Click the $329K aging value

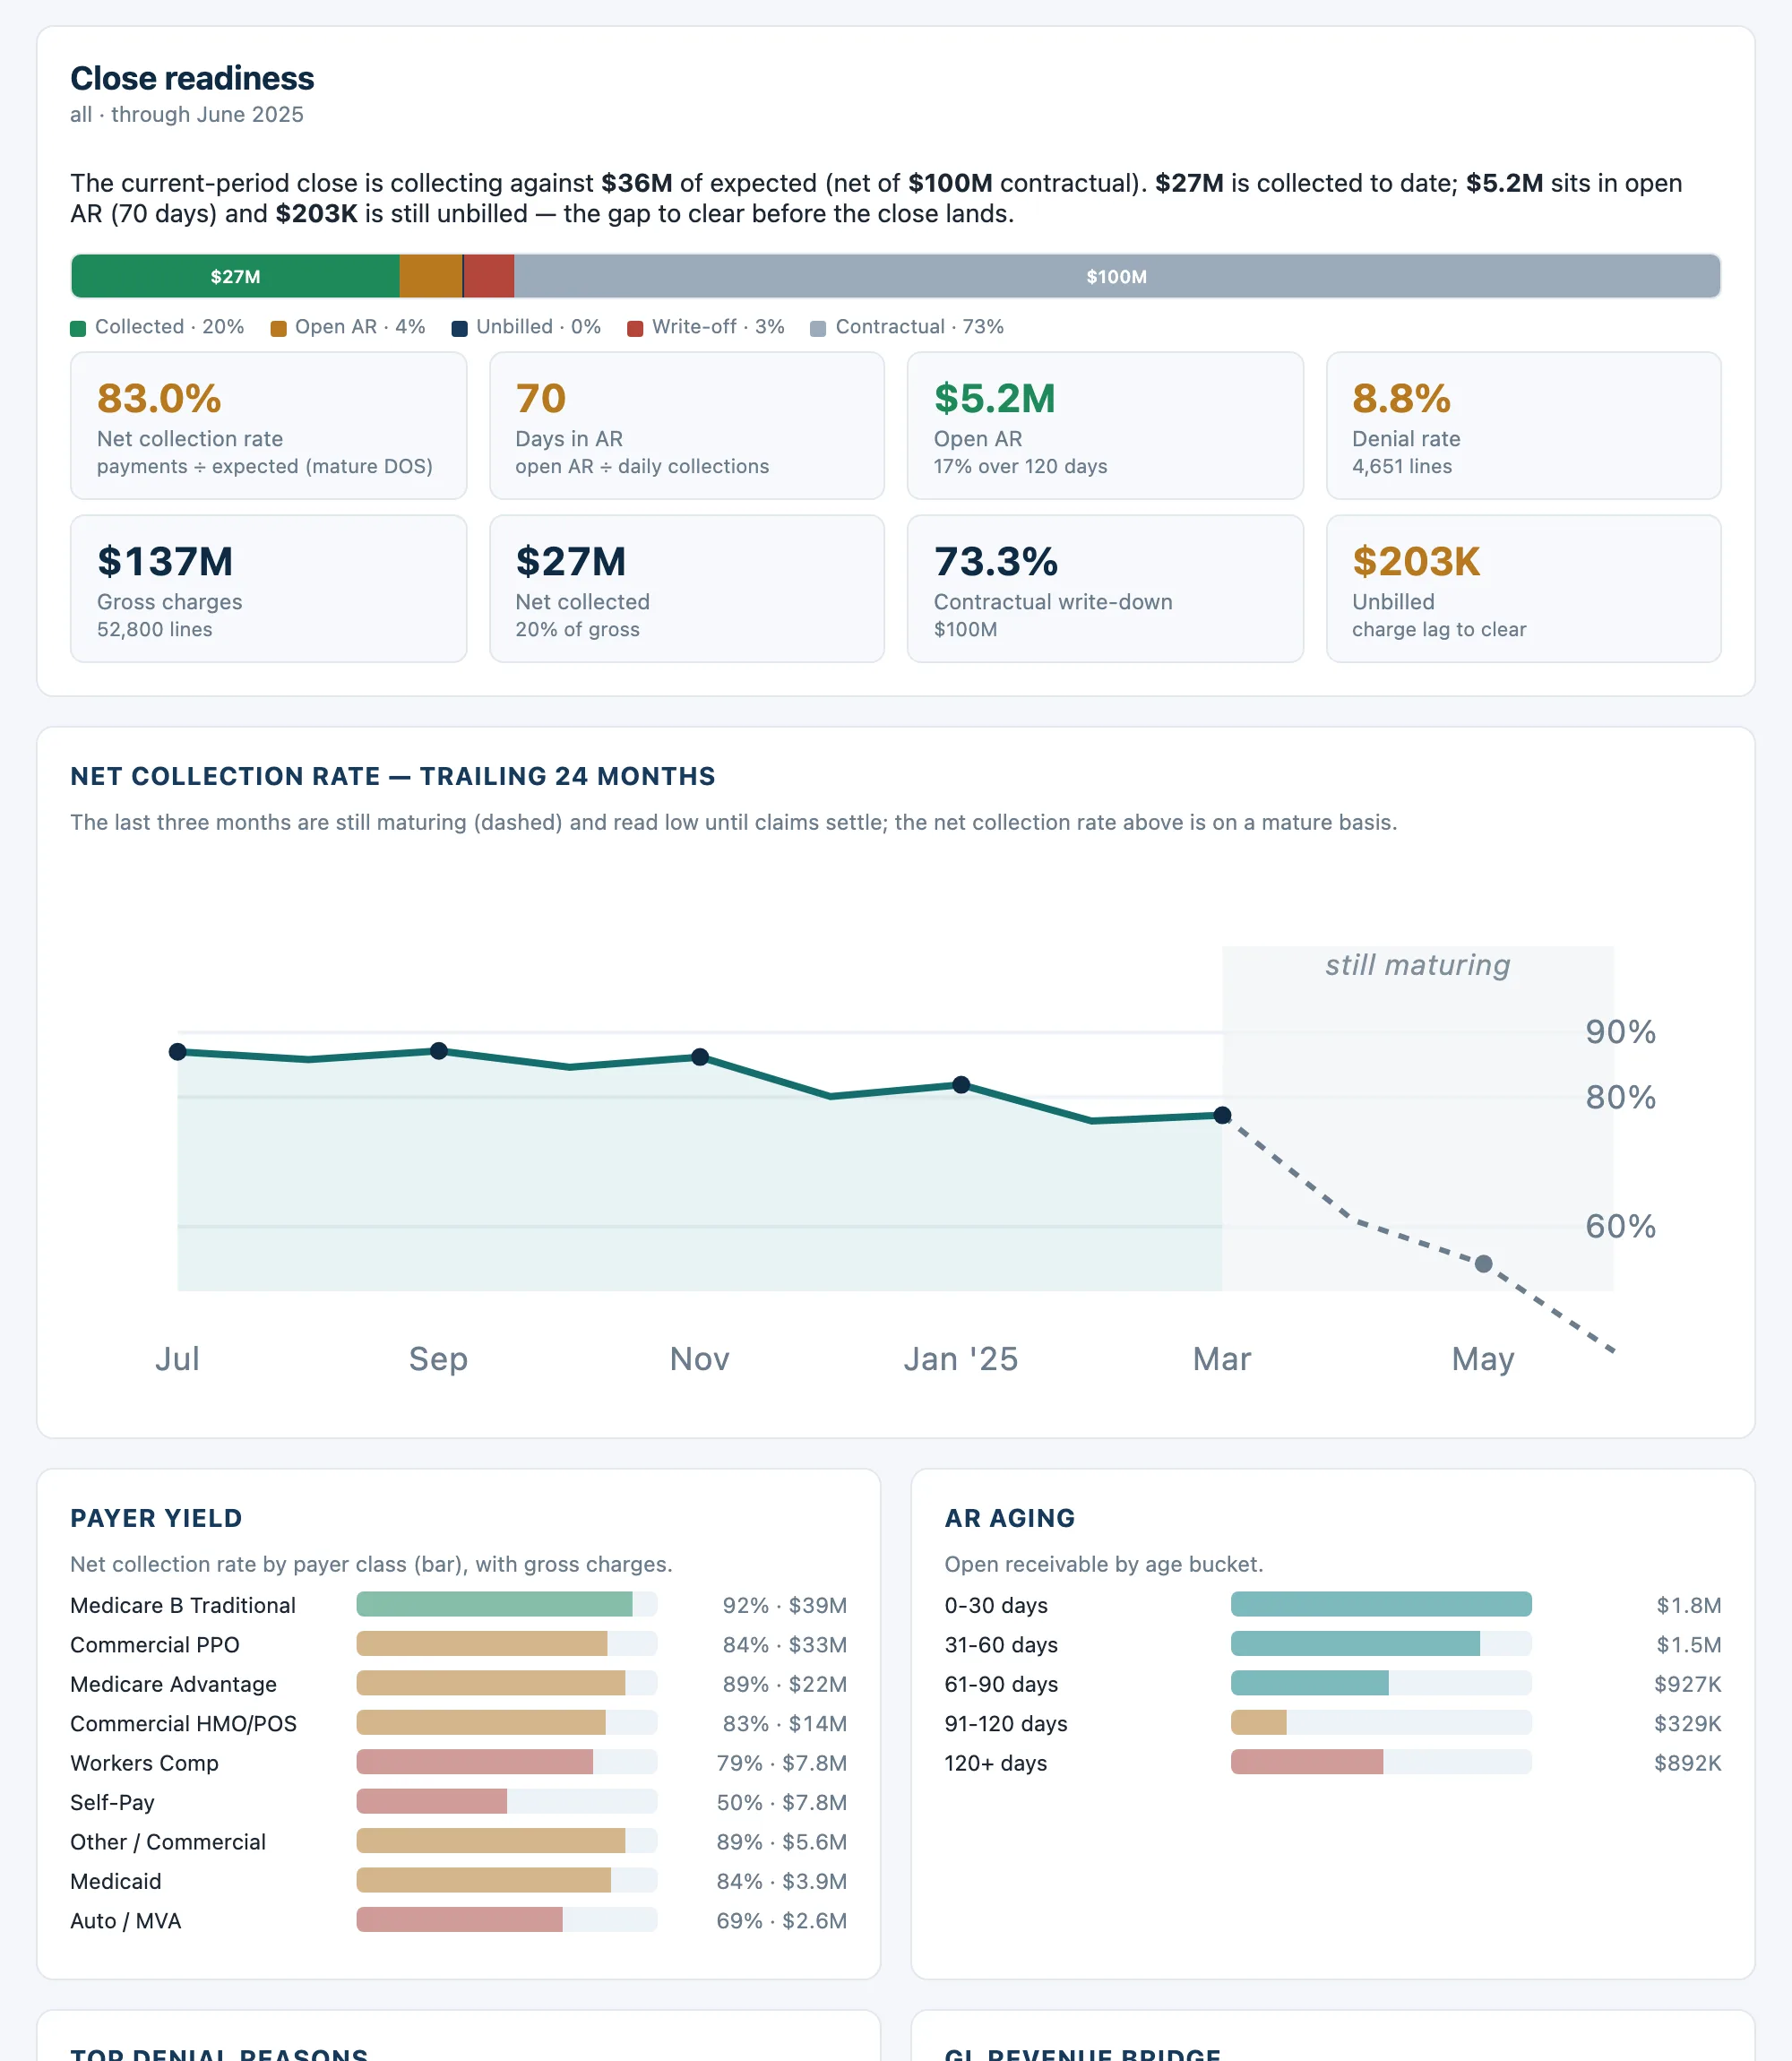(1687, 1724)
